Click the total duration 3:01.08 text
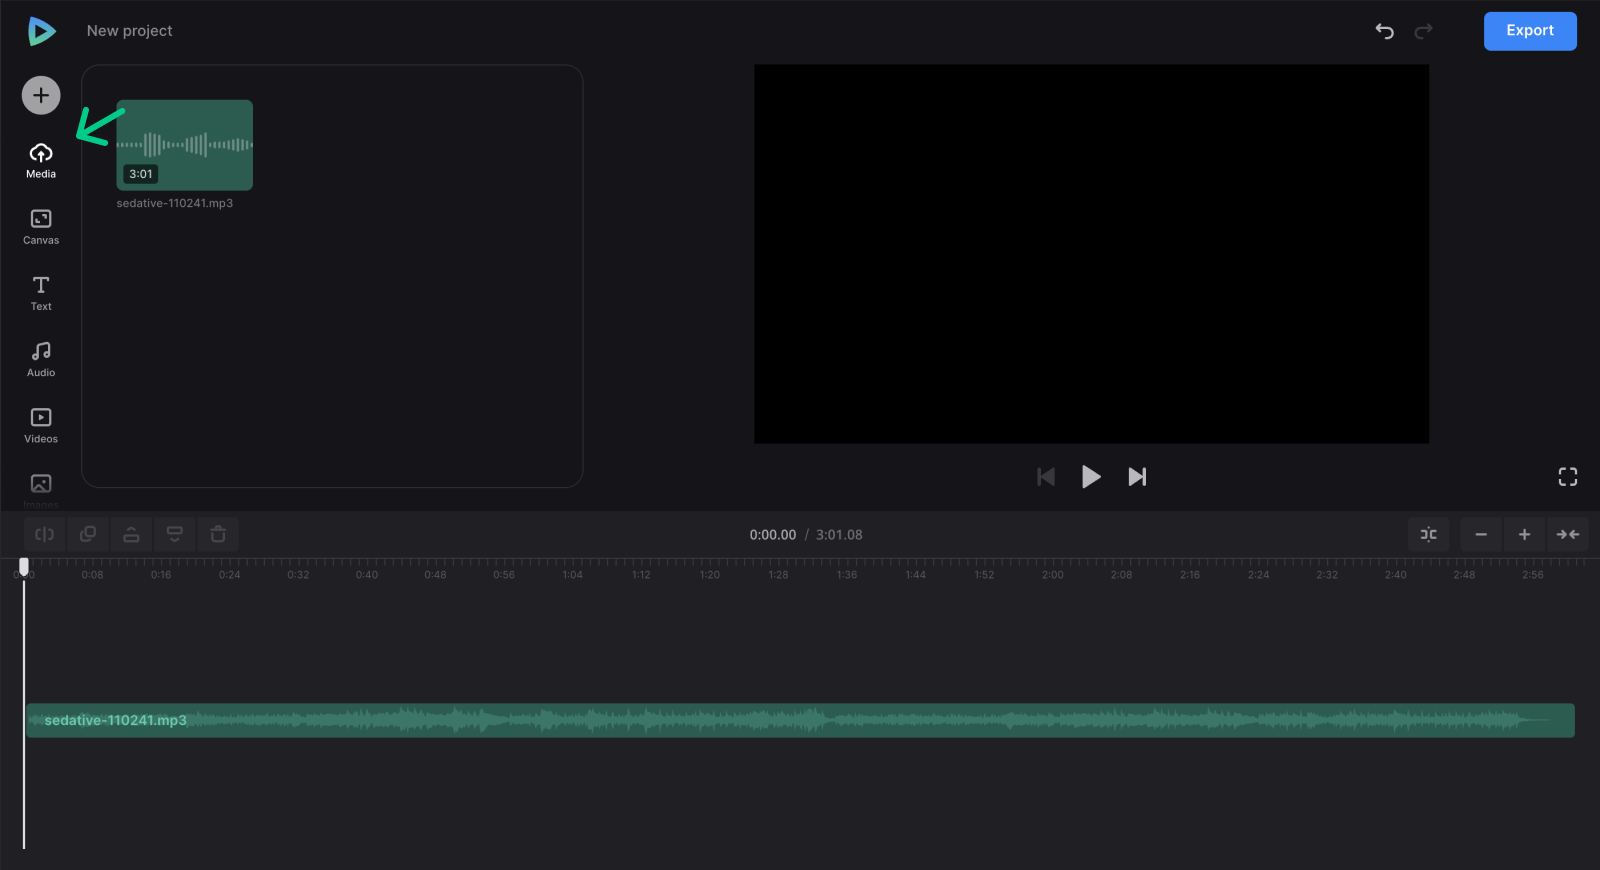This screenshot has height=870, width=1600. pos(839,535)
